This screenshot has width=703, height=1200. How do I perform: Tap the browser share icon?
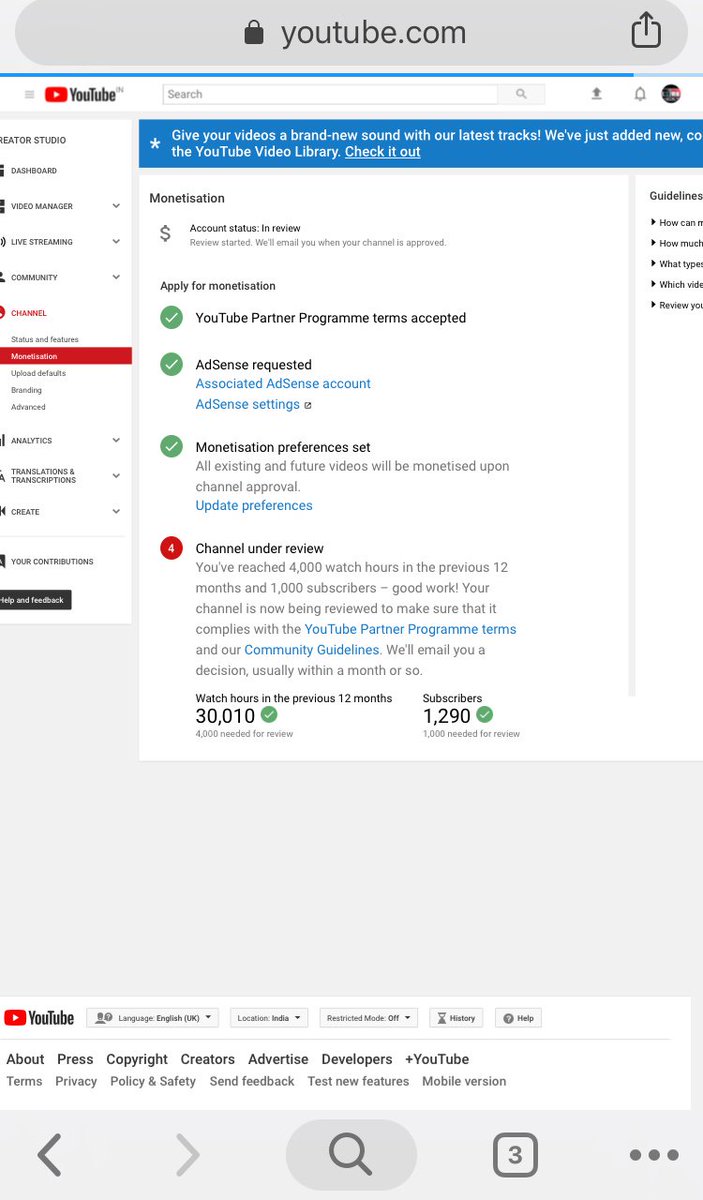646,29
